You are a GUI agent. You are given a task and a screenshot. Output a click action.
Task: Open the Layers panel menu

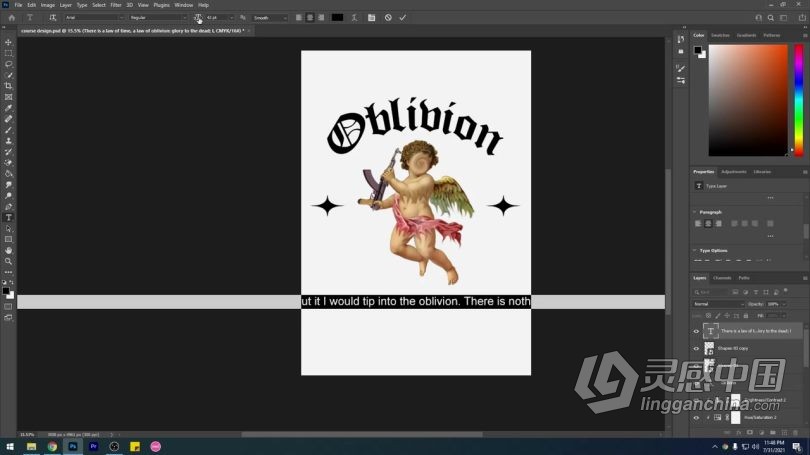[x=805, y=278]
